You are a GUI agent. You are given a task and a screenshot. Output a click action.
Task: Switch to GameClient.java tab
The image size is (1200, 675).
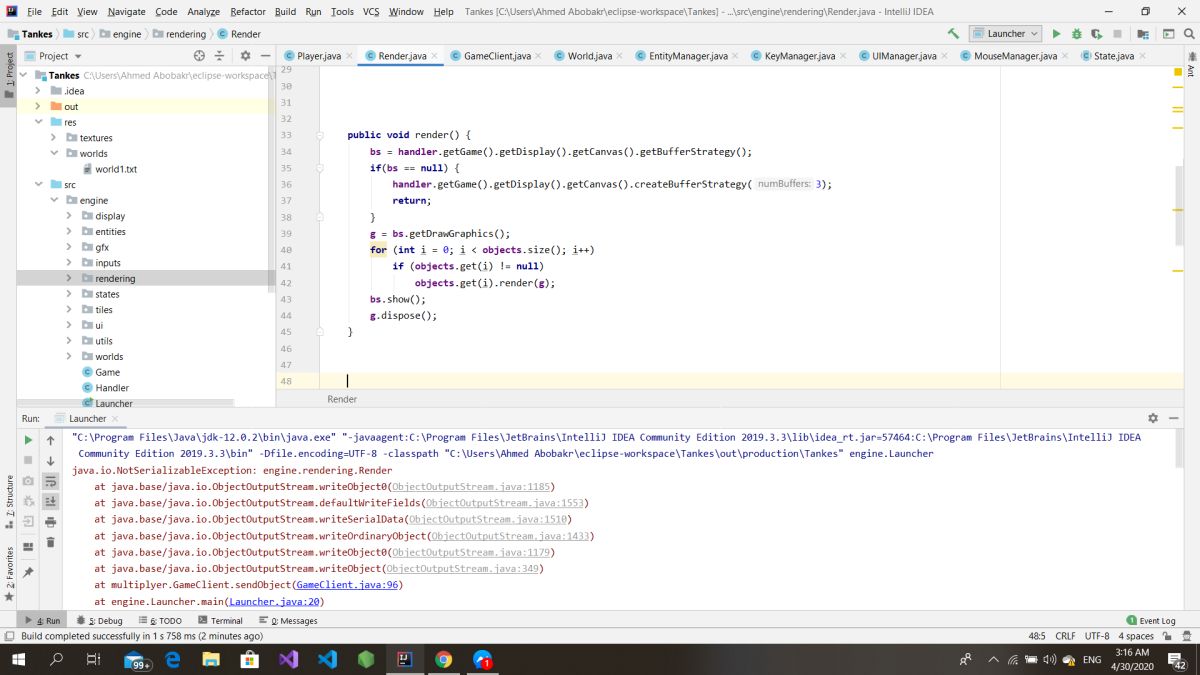[x=497, y=56]
